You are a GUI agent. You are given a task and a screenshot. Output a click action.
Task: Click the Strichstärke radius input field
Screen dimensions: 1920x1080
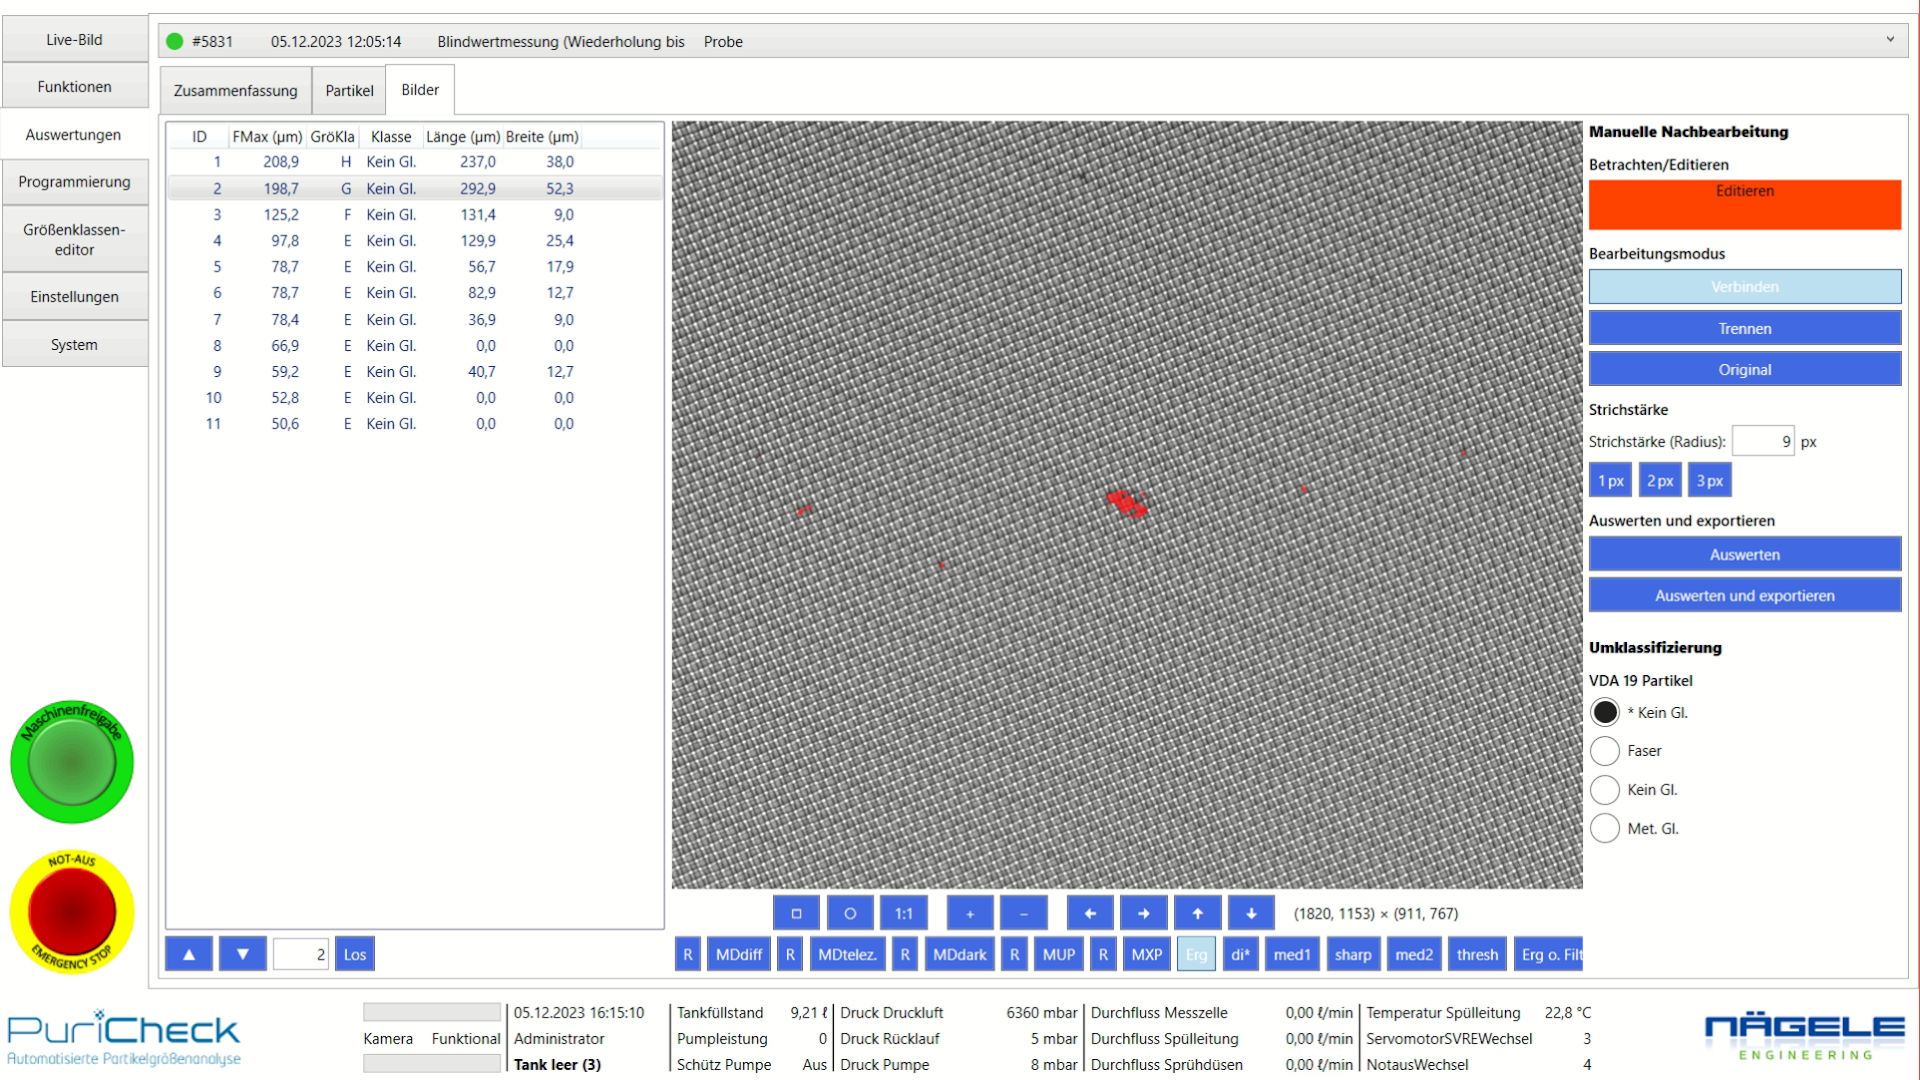tap(1762, 441)
